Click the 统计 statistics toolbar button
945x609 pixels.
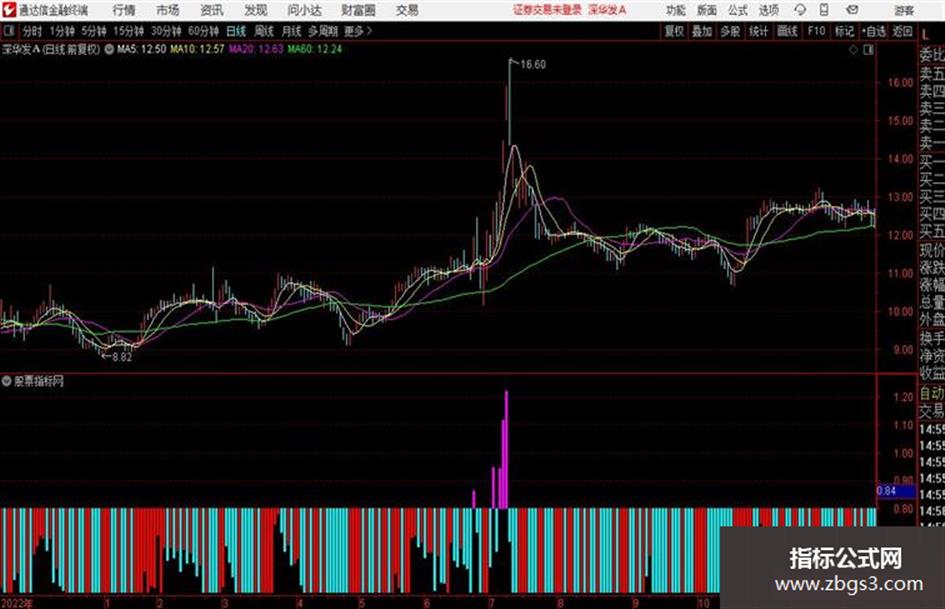click(759, 31)
